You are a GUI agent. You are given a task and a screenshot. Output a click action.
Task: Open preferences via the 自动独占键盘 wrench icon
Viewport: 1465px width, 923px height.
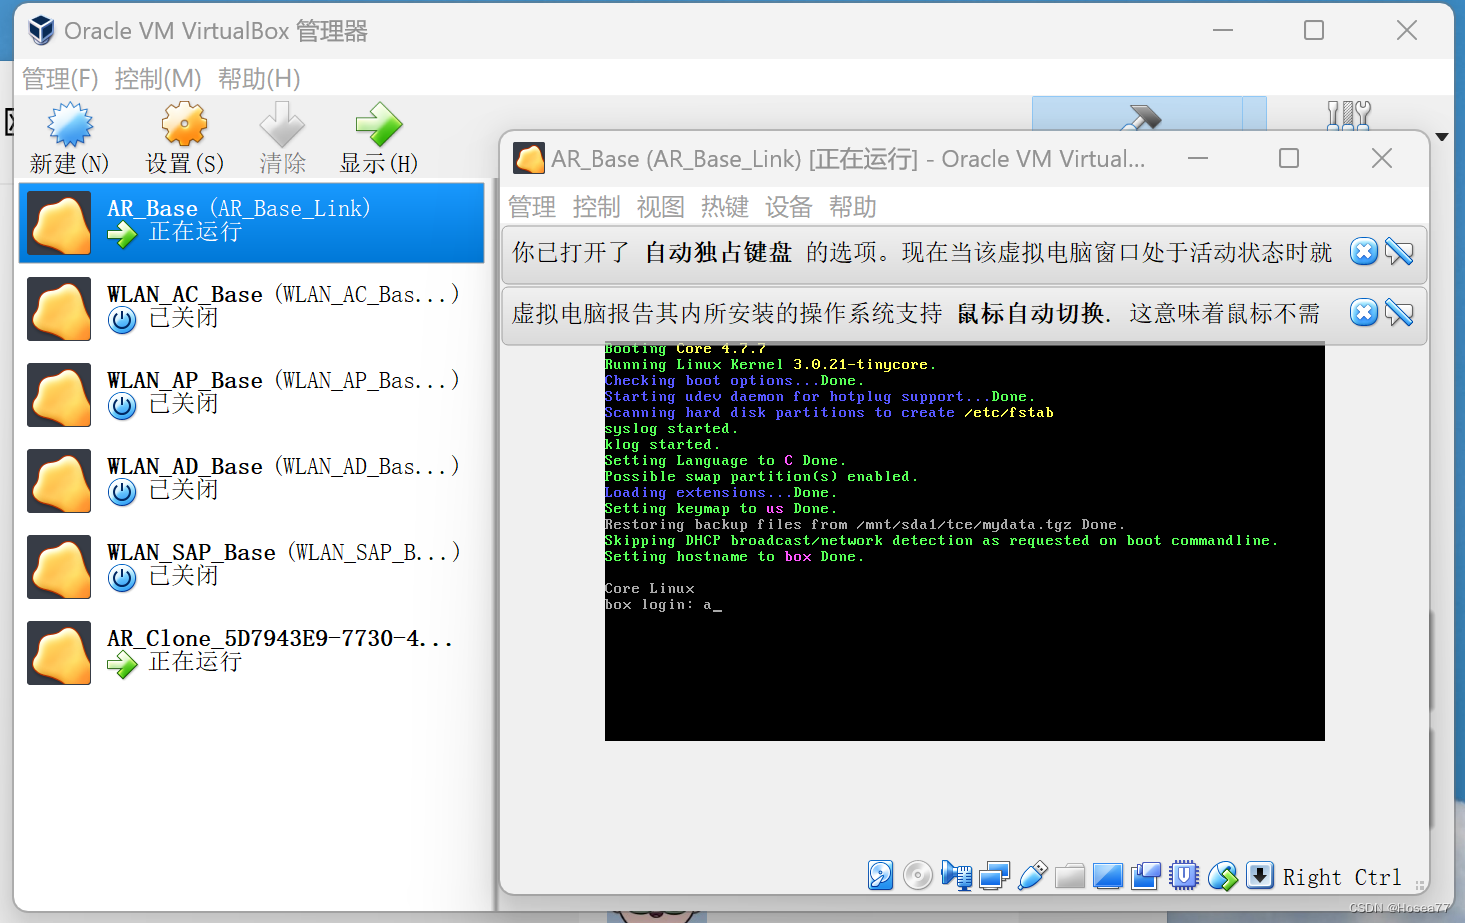pyautogui.click(x=1399, y=252)
